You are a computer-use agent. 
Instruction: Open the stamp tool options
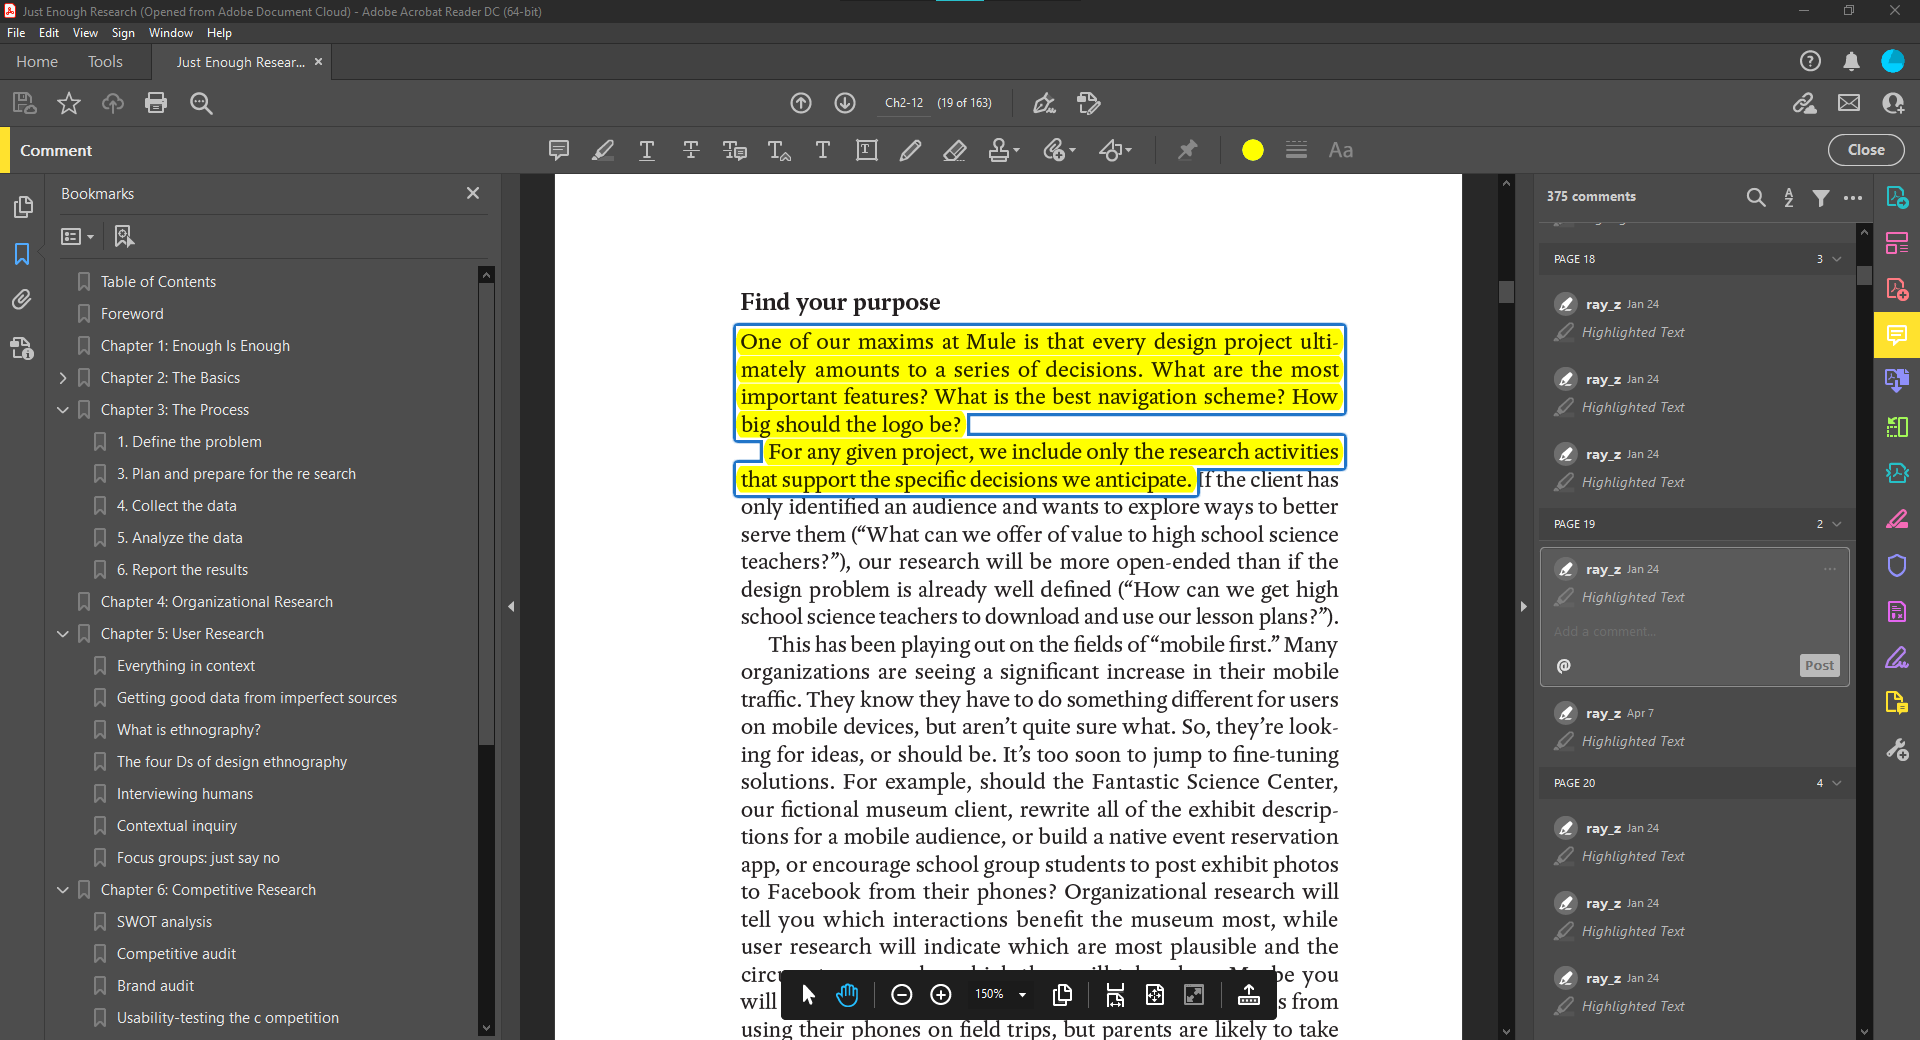pos(1003,150)
